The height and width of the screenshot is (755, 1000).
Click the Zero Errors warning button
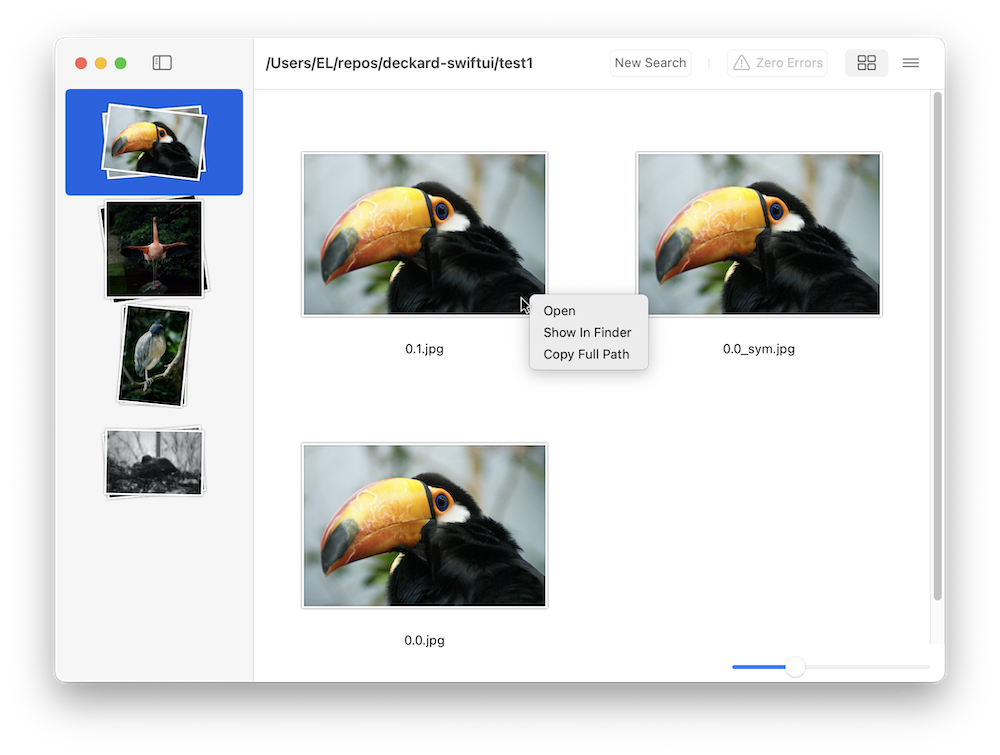777,62
